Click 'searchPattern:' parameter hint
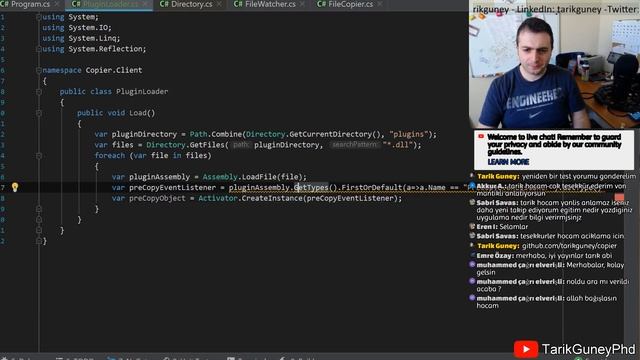Screen dimensions: 640x360 (x=354, y=145)
